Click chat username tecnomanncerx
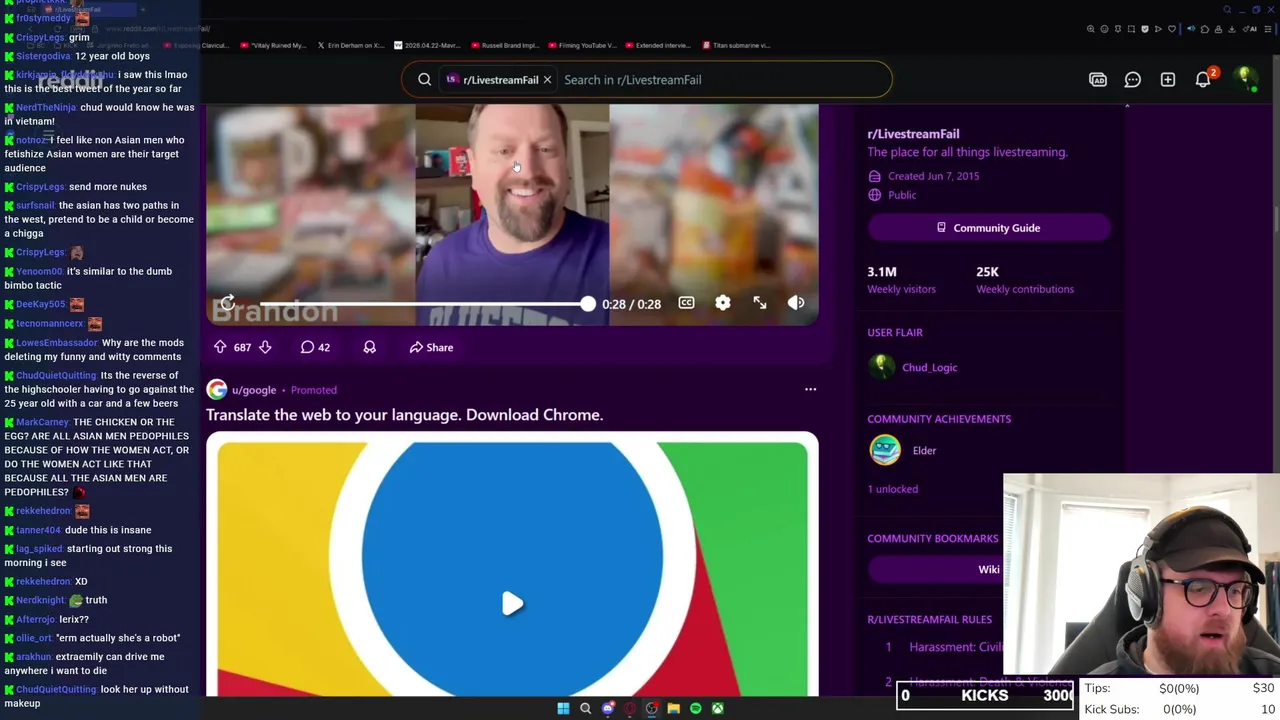The image size is (1280, 720). (50, 324)
